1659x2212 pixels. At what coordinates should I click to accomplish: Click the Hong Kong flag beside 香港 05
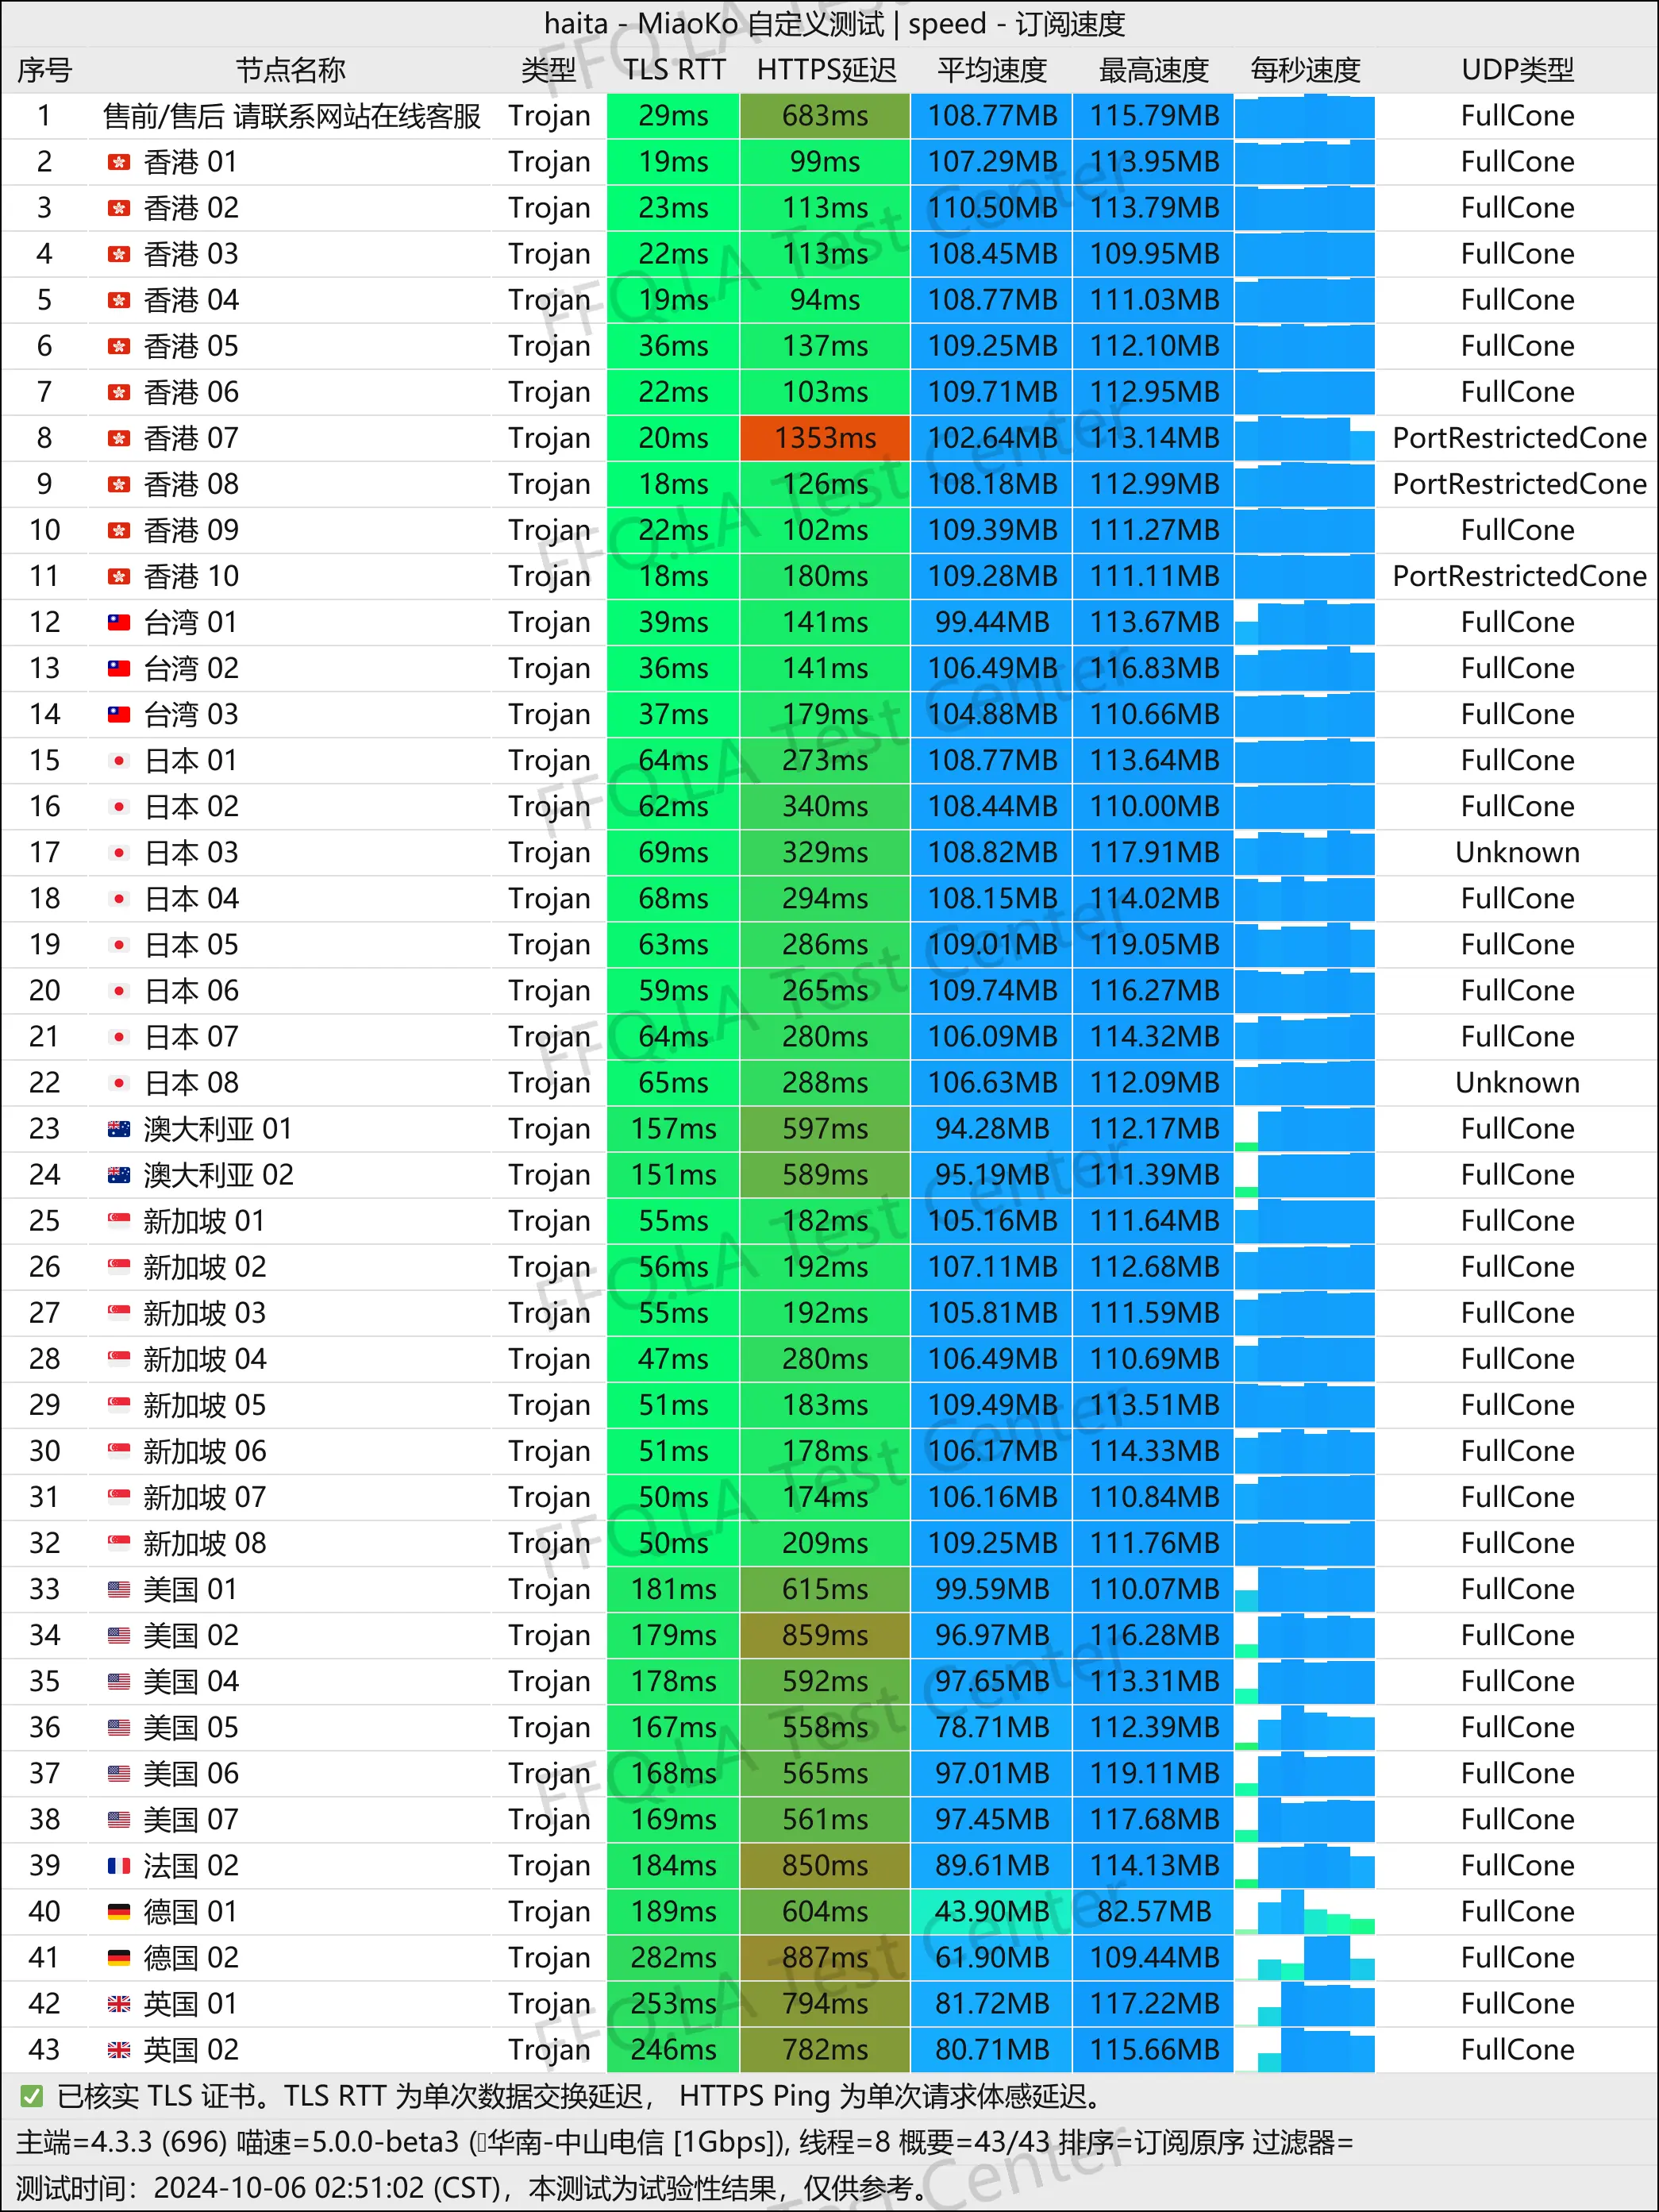(119, 346)
